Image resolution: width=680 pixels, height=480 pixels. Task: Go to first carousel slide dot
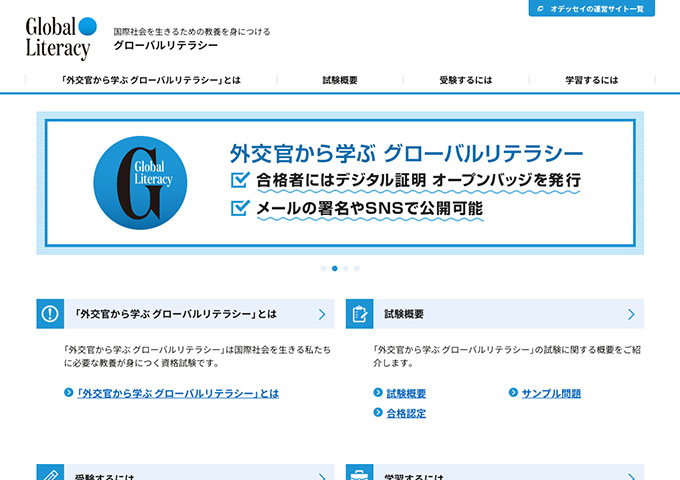[x=324, y=268]
